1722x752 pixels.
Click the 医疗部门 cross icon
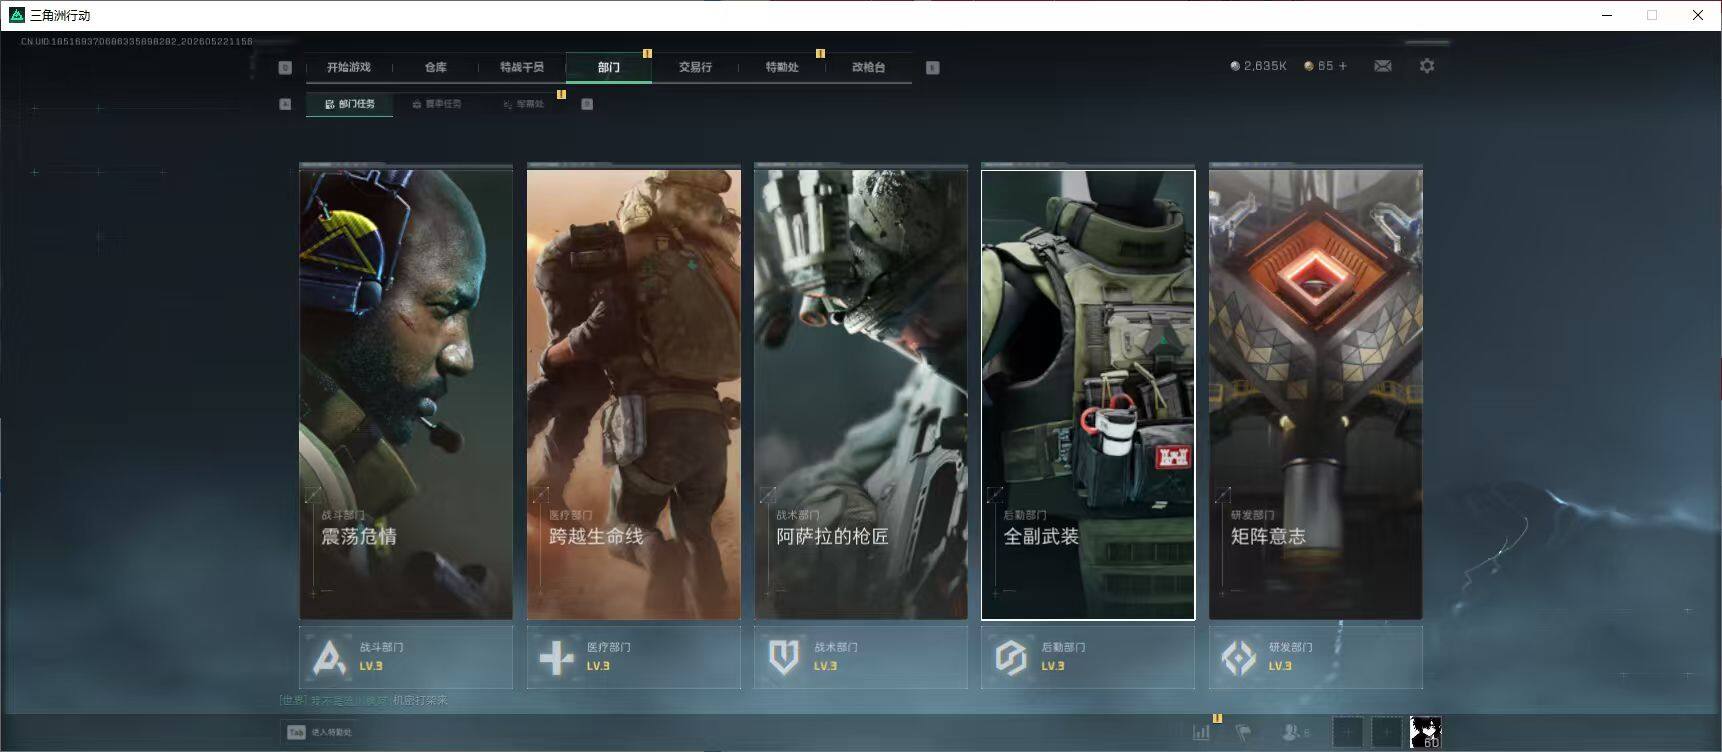click(556, 657)
